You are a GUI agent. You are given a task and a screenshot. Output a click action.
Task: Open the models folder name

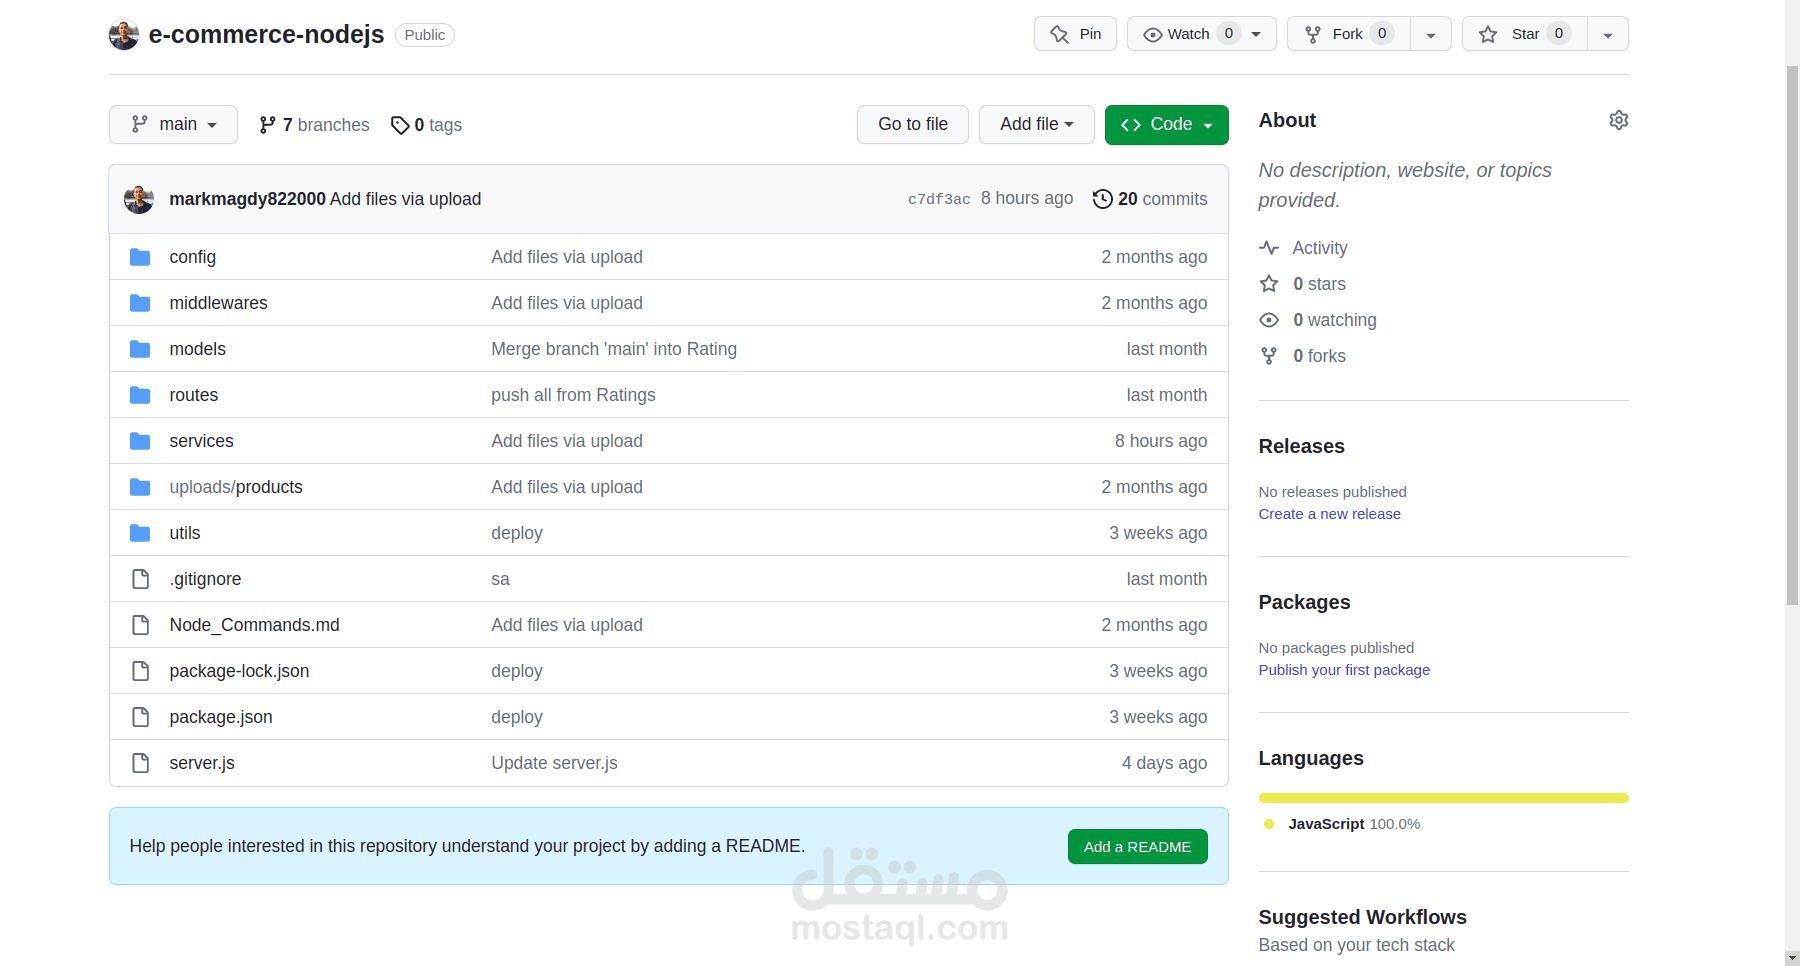coord(198,349)
